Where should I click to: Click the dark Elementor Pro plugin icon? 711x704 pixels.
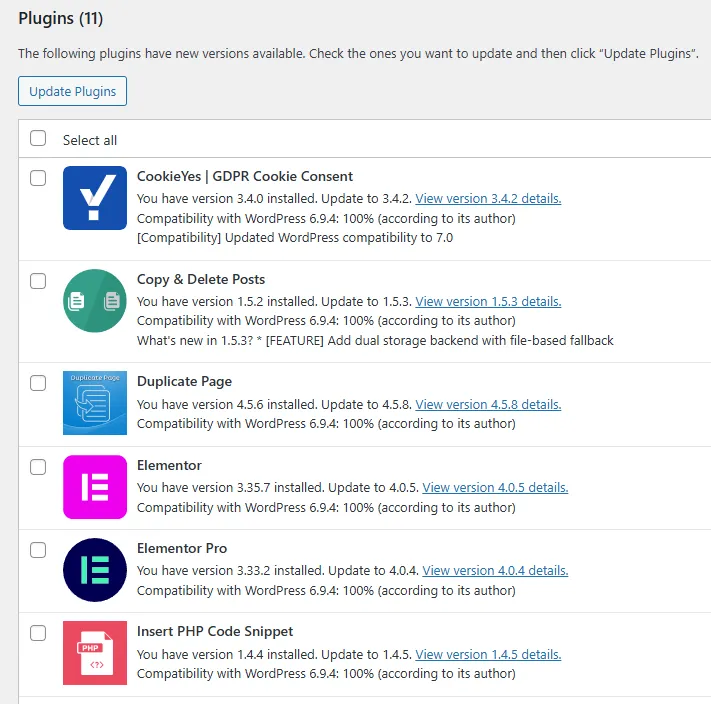pyautogui.click(x=95, y=570)
